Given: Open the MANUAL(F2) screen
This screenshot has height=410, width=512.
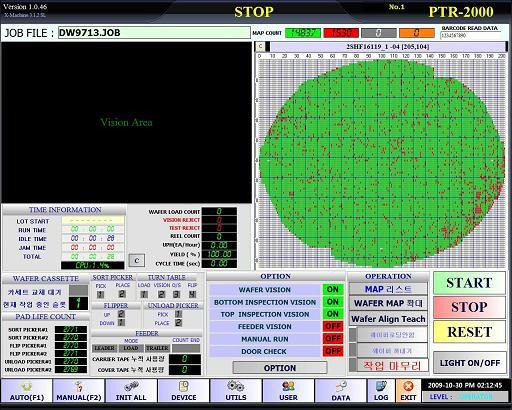Looking at the screenshot, I should pos(79,391).
